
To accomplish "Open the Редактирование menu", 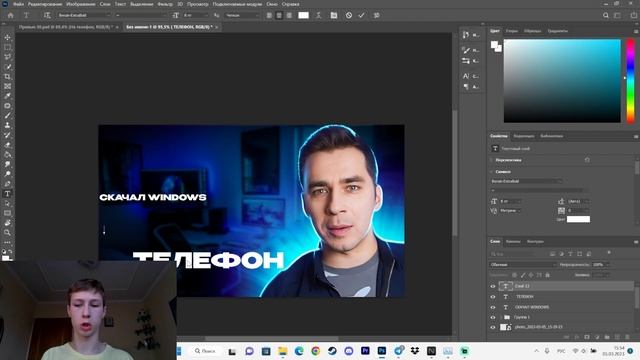I will click(45, 4).
